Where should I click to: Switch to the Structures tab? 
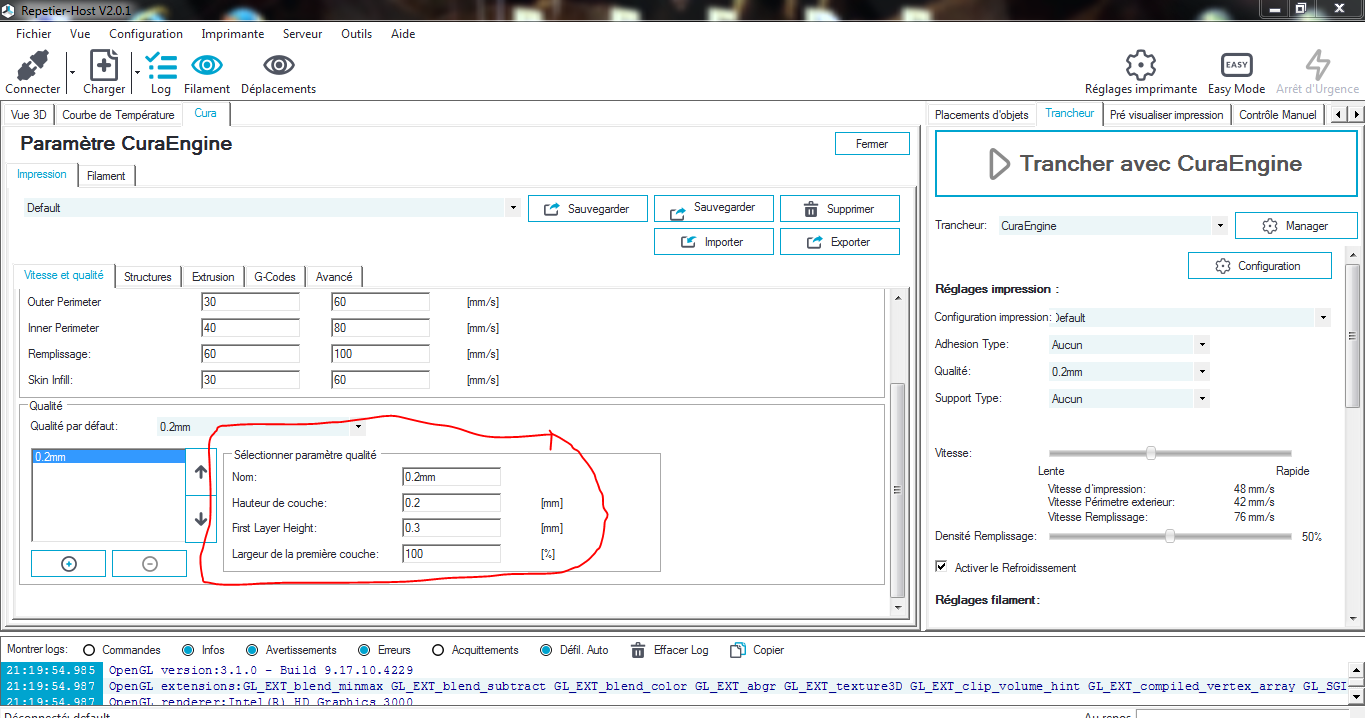[148, 277]
